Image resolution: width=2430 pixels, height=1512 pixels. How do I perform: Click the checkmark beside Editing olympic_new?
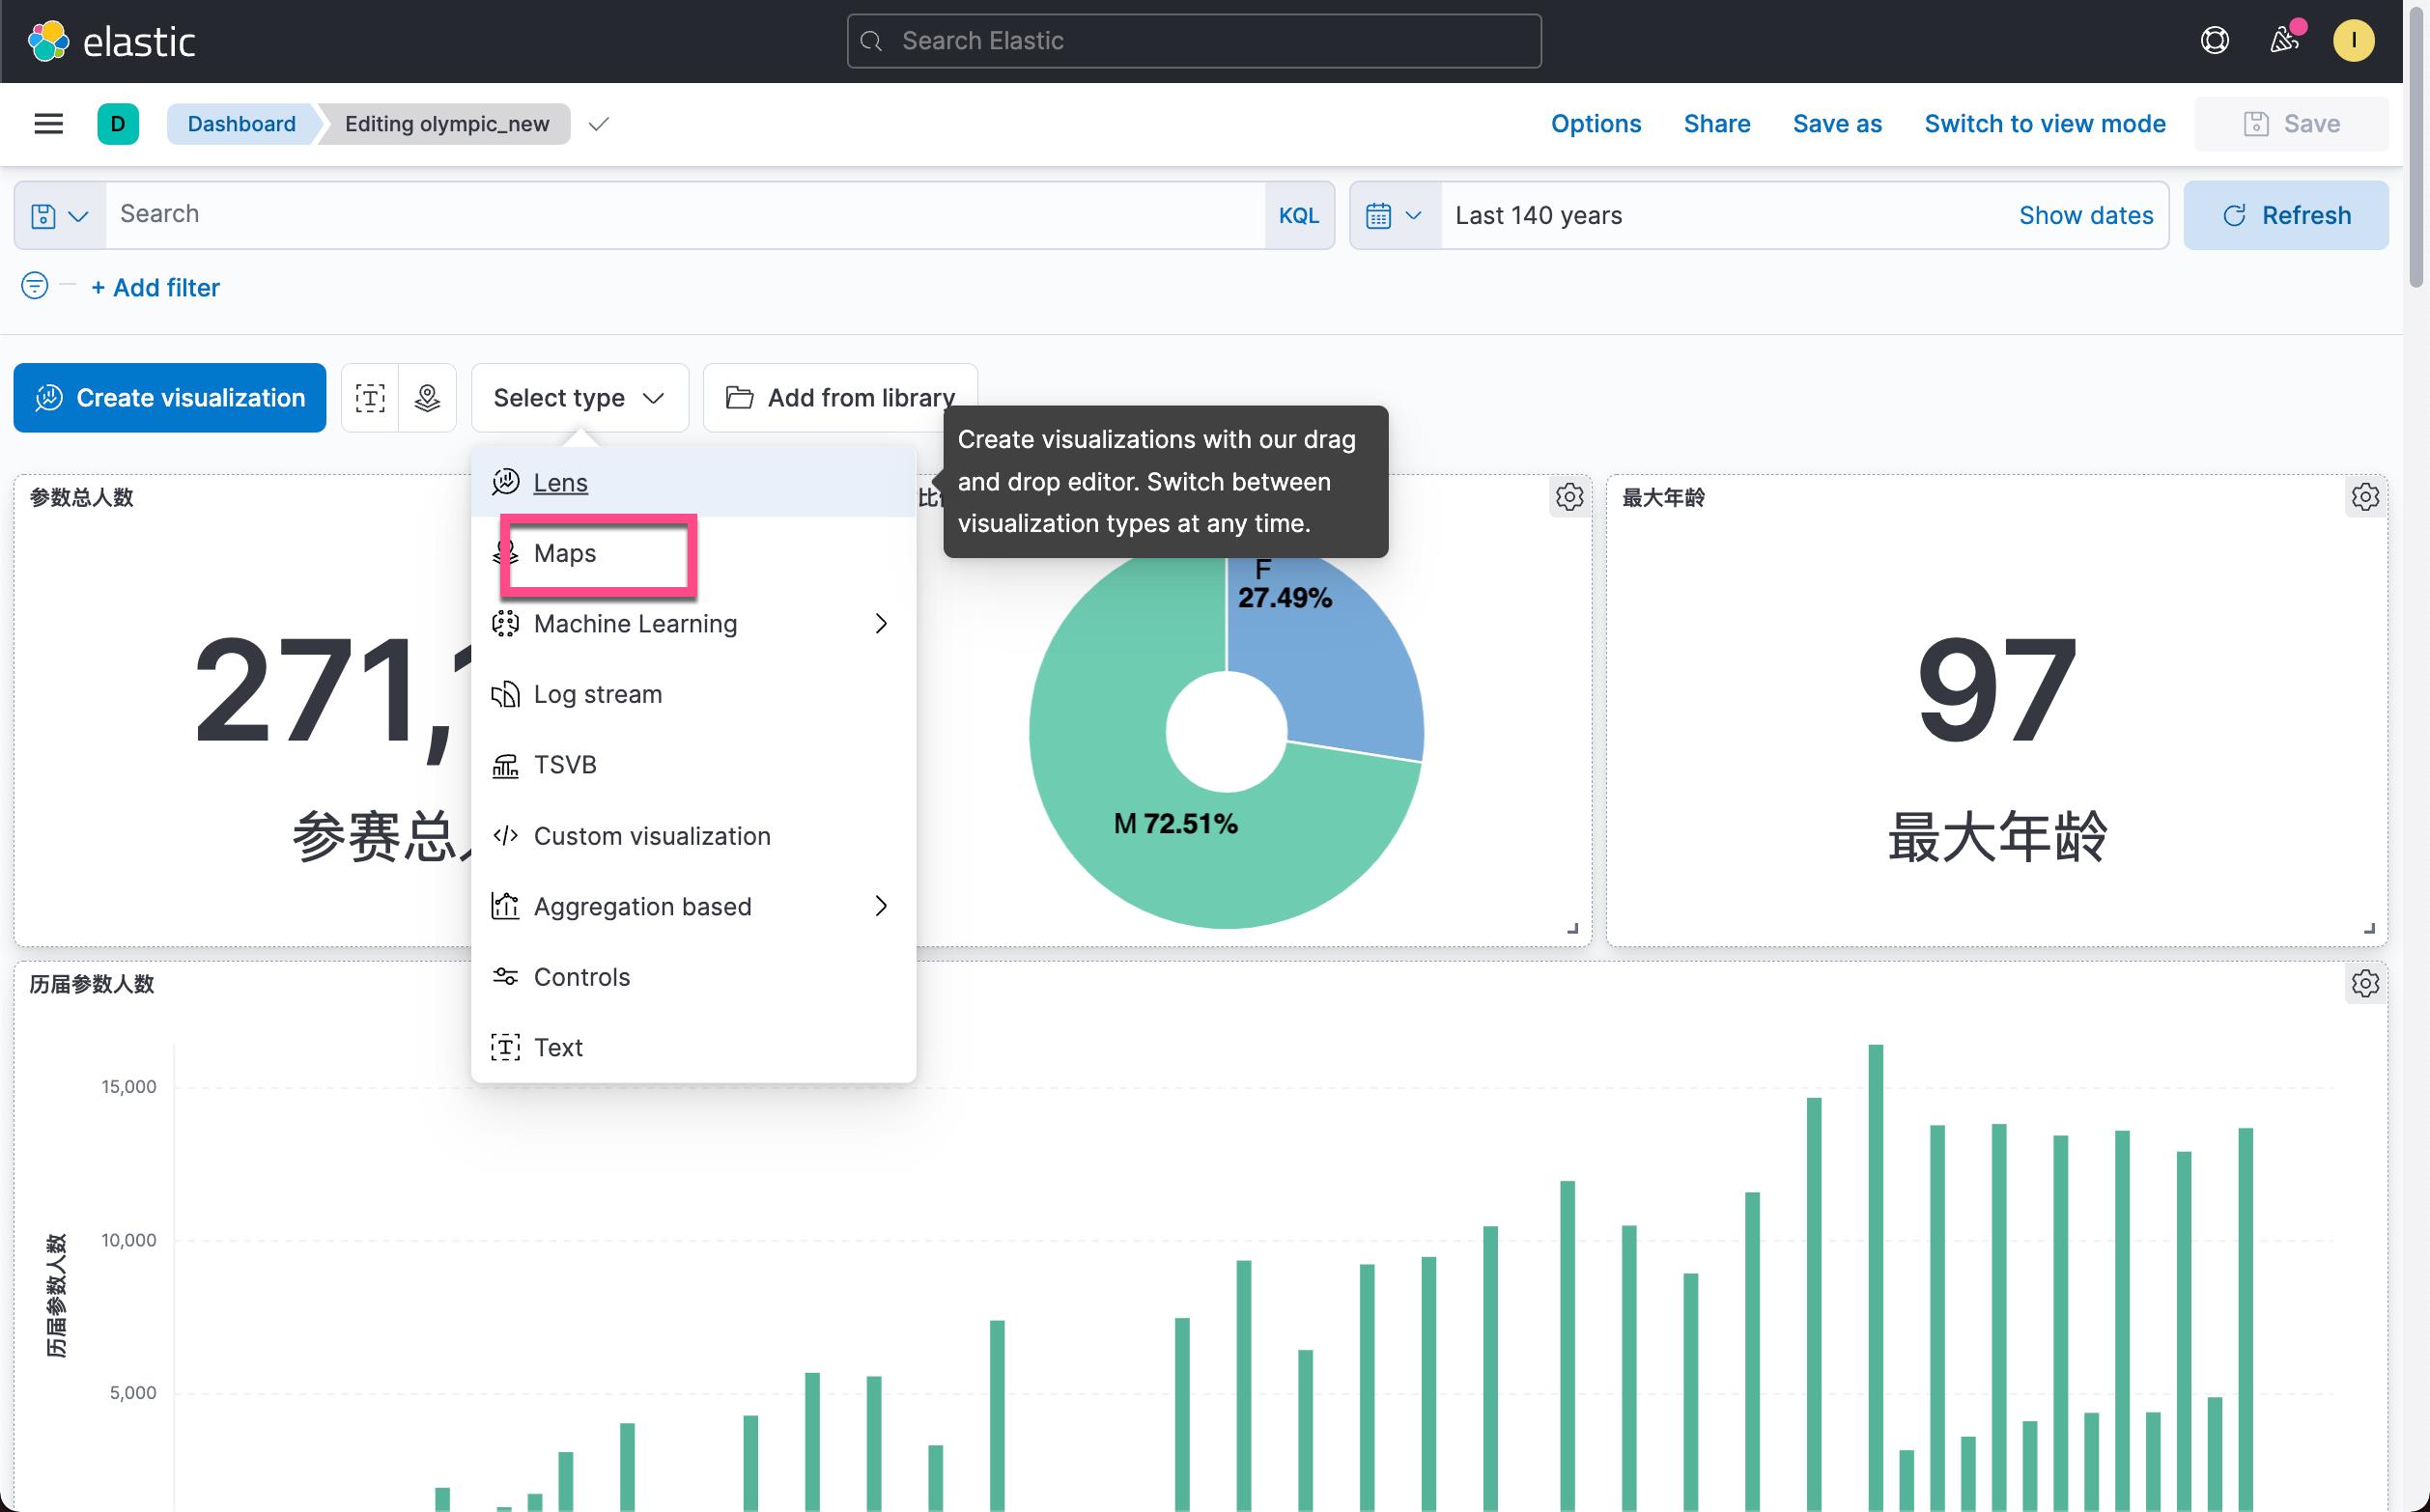[x=598, y=124]
